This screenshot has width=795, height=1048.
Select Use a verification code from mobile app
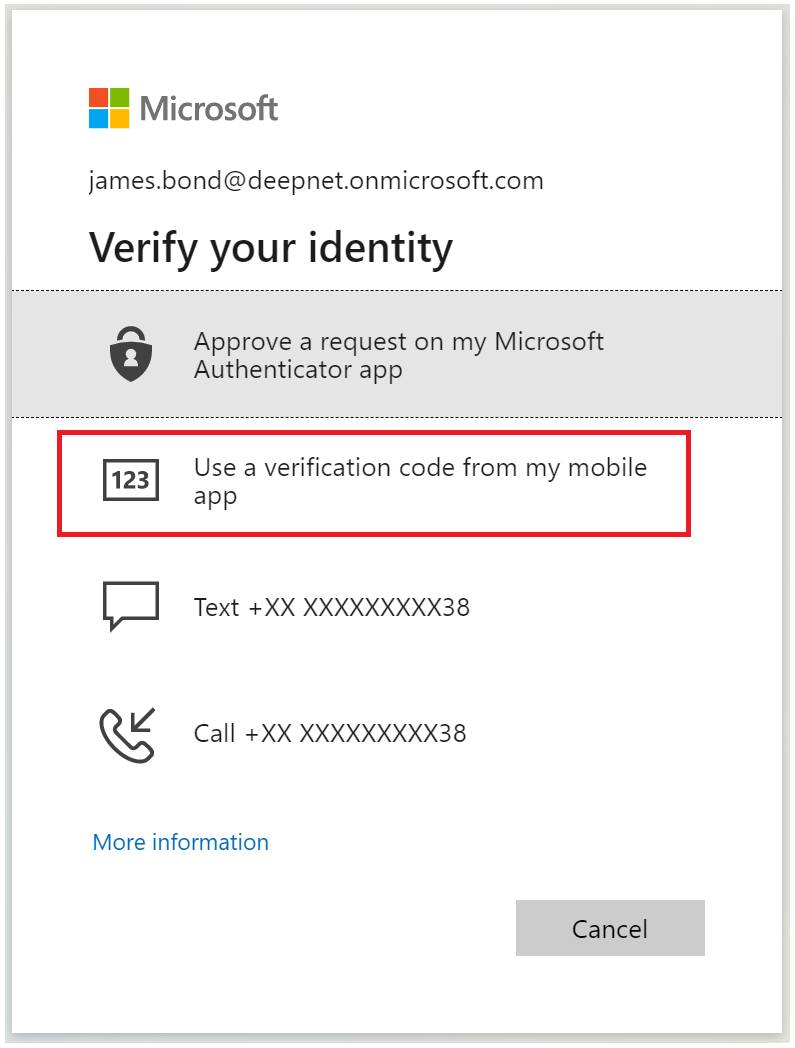pos(420,481)
